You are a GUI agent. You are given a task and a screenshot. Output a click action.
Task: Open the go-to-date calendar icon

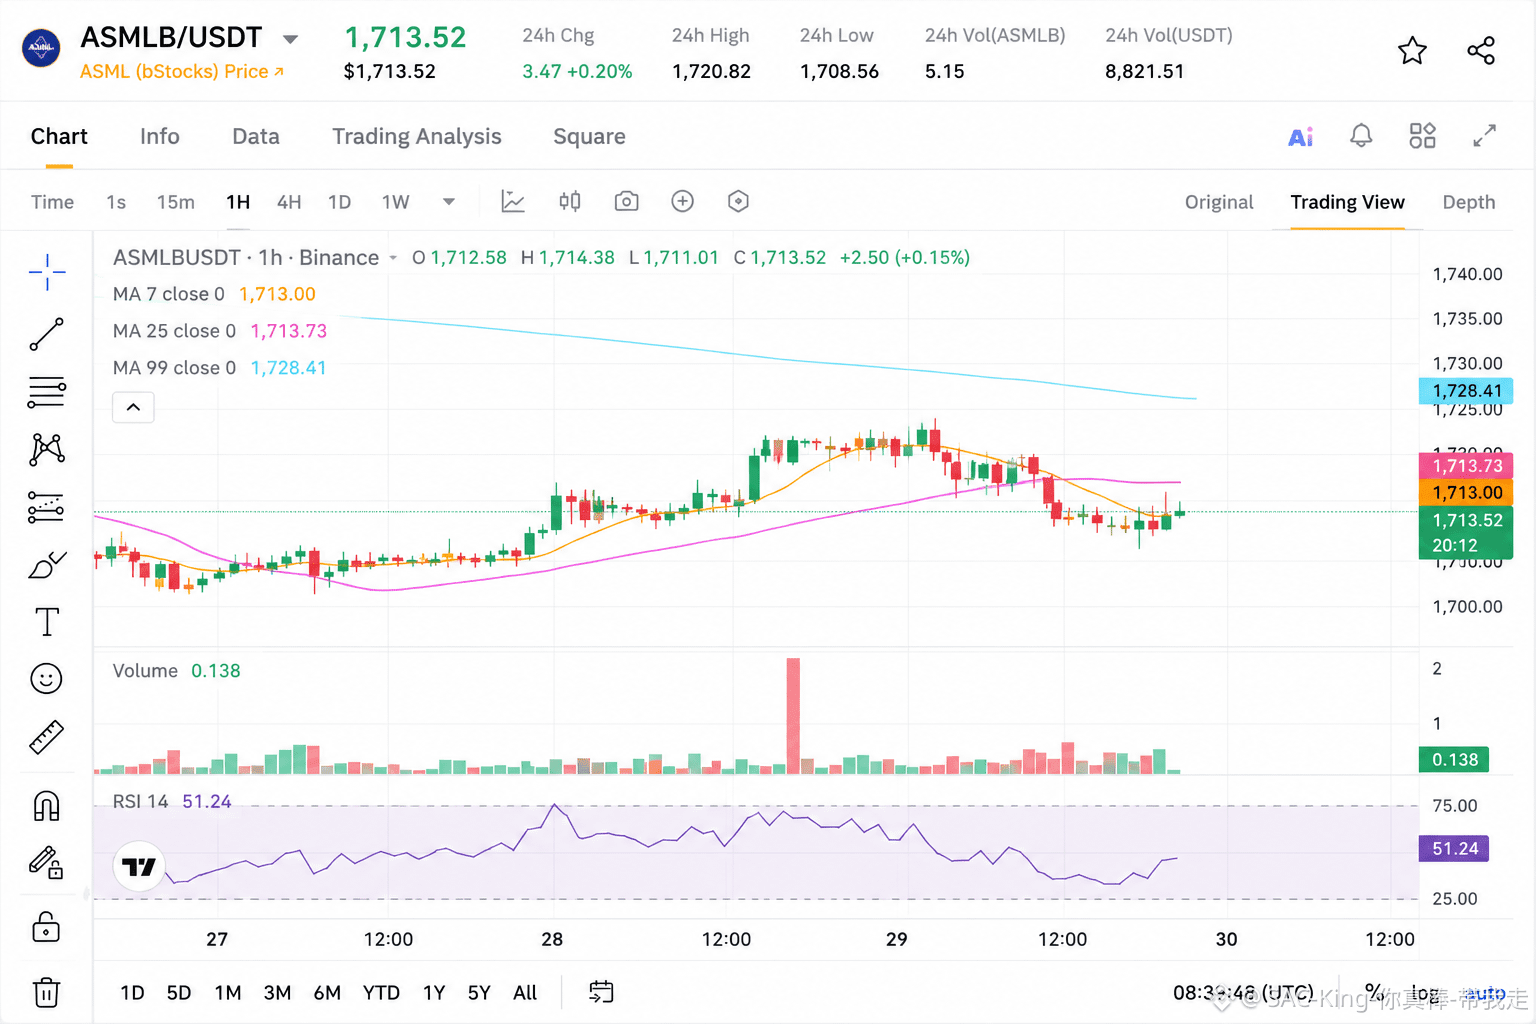[601, 992]
